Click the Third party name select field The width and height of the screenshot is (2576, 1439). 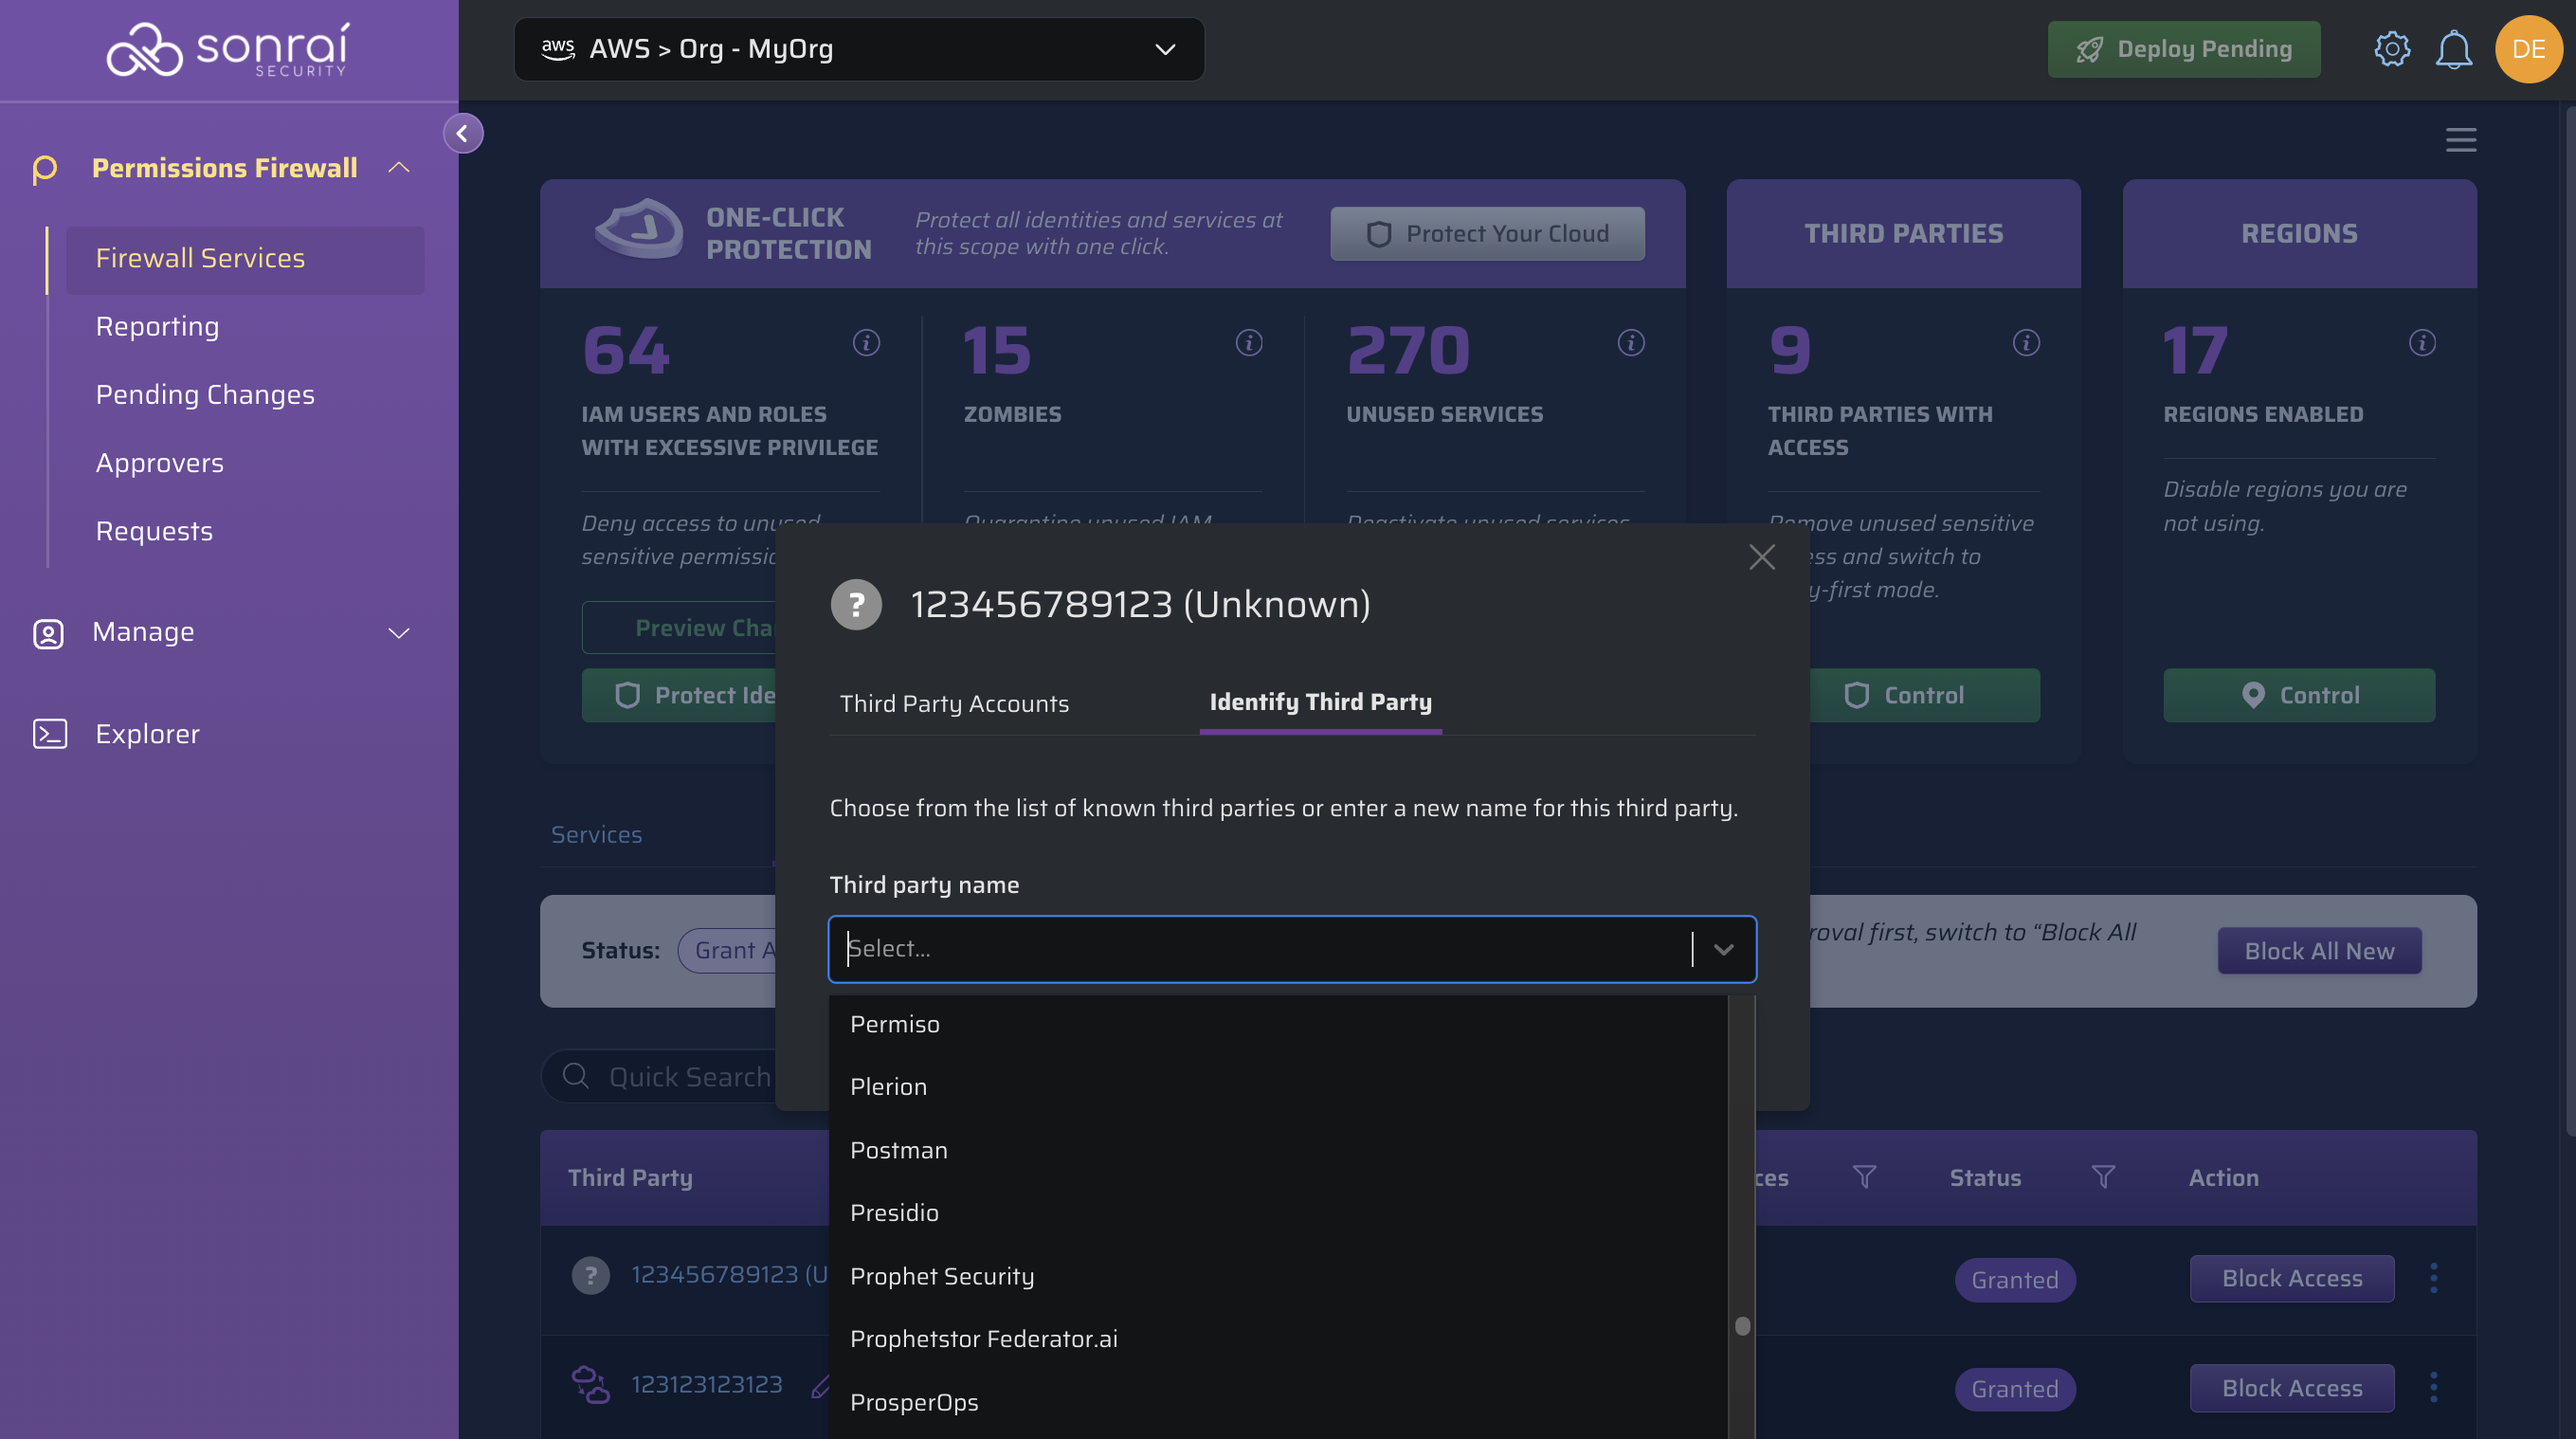(x=1292, y=949)
